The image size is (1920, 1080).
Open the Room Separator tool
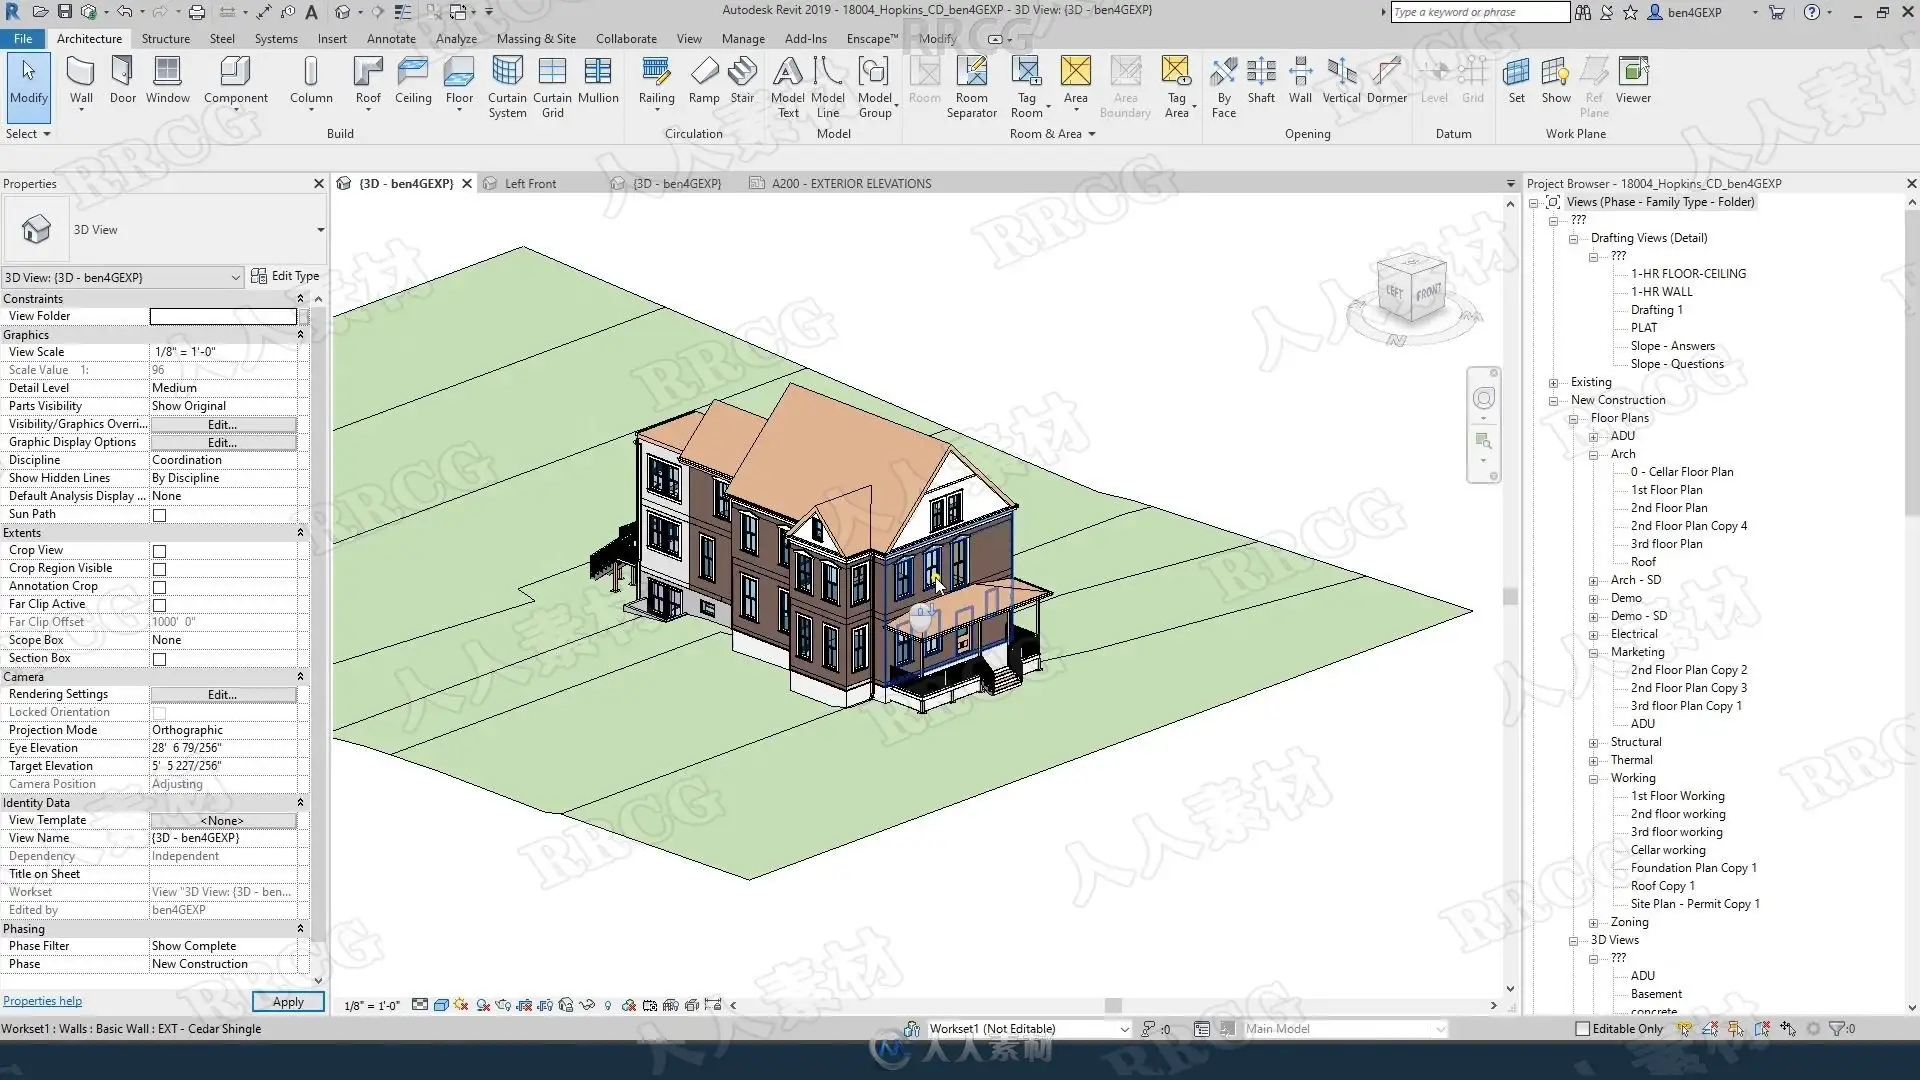pos(972,87)
